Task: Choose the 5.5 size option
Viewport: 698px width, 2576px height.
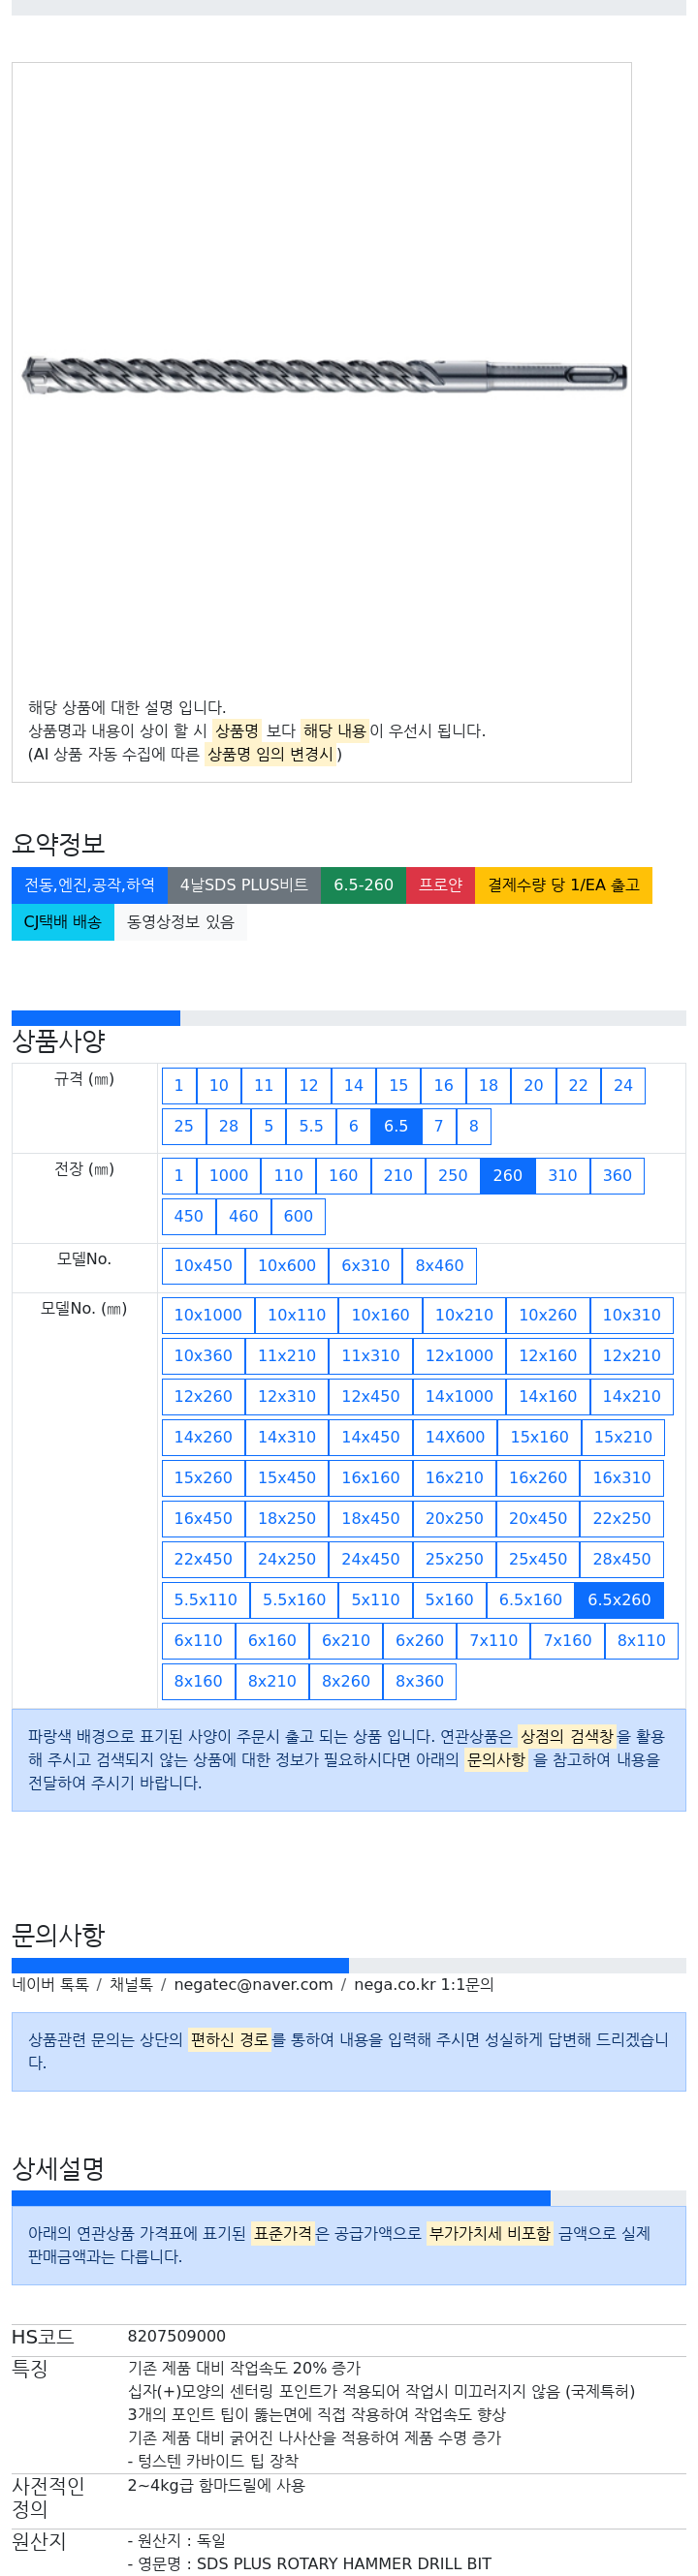Action: (311, 1126)
